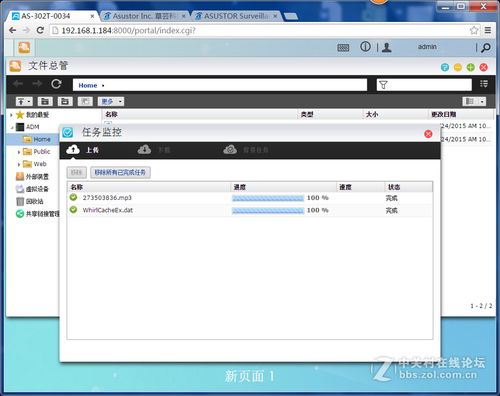Click the greyed-out remove button in Task Monitor
The image size is (500, 396).
[77, 172]
